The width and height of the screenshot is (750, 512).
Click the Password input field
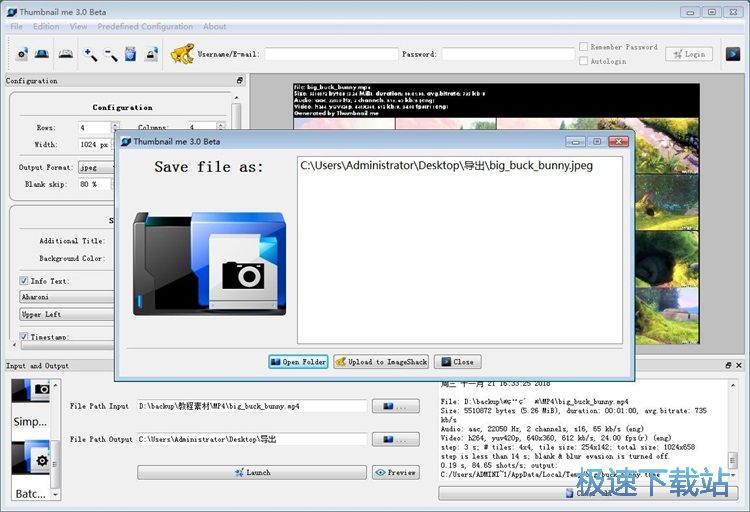tap(507, 54)
